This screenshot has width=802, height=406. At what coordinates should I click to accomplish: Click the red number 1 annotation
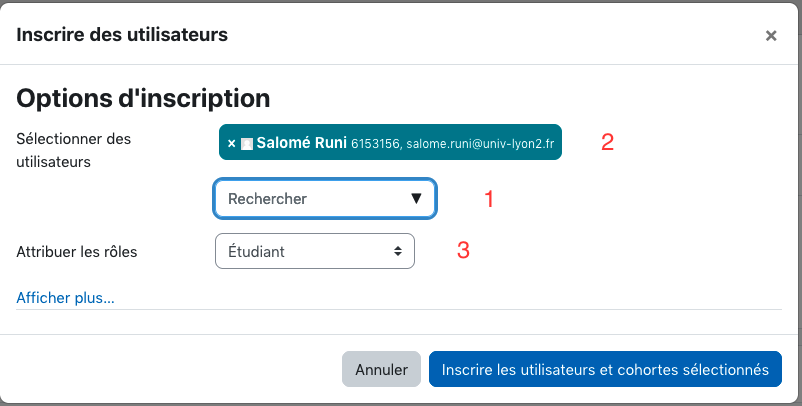[489, 199]
